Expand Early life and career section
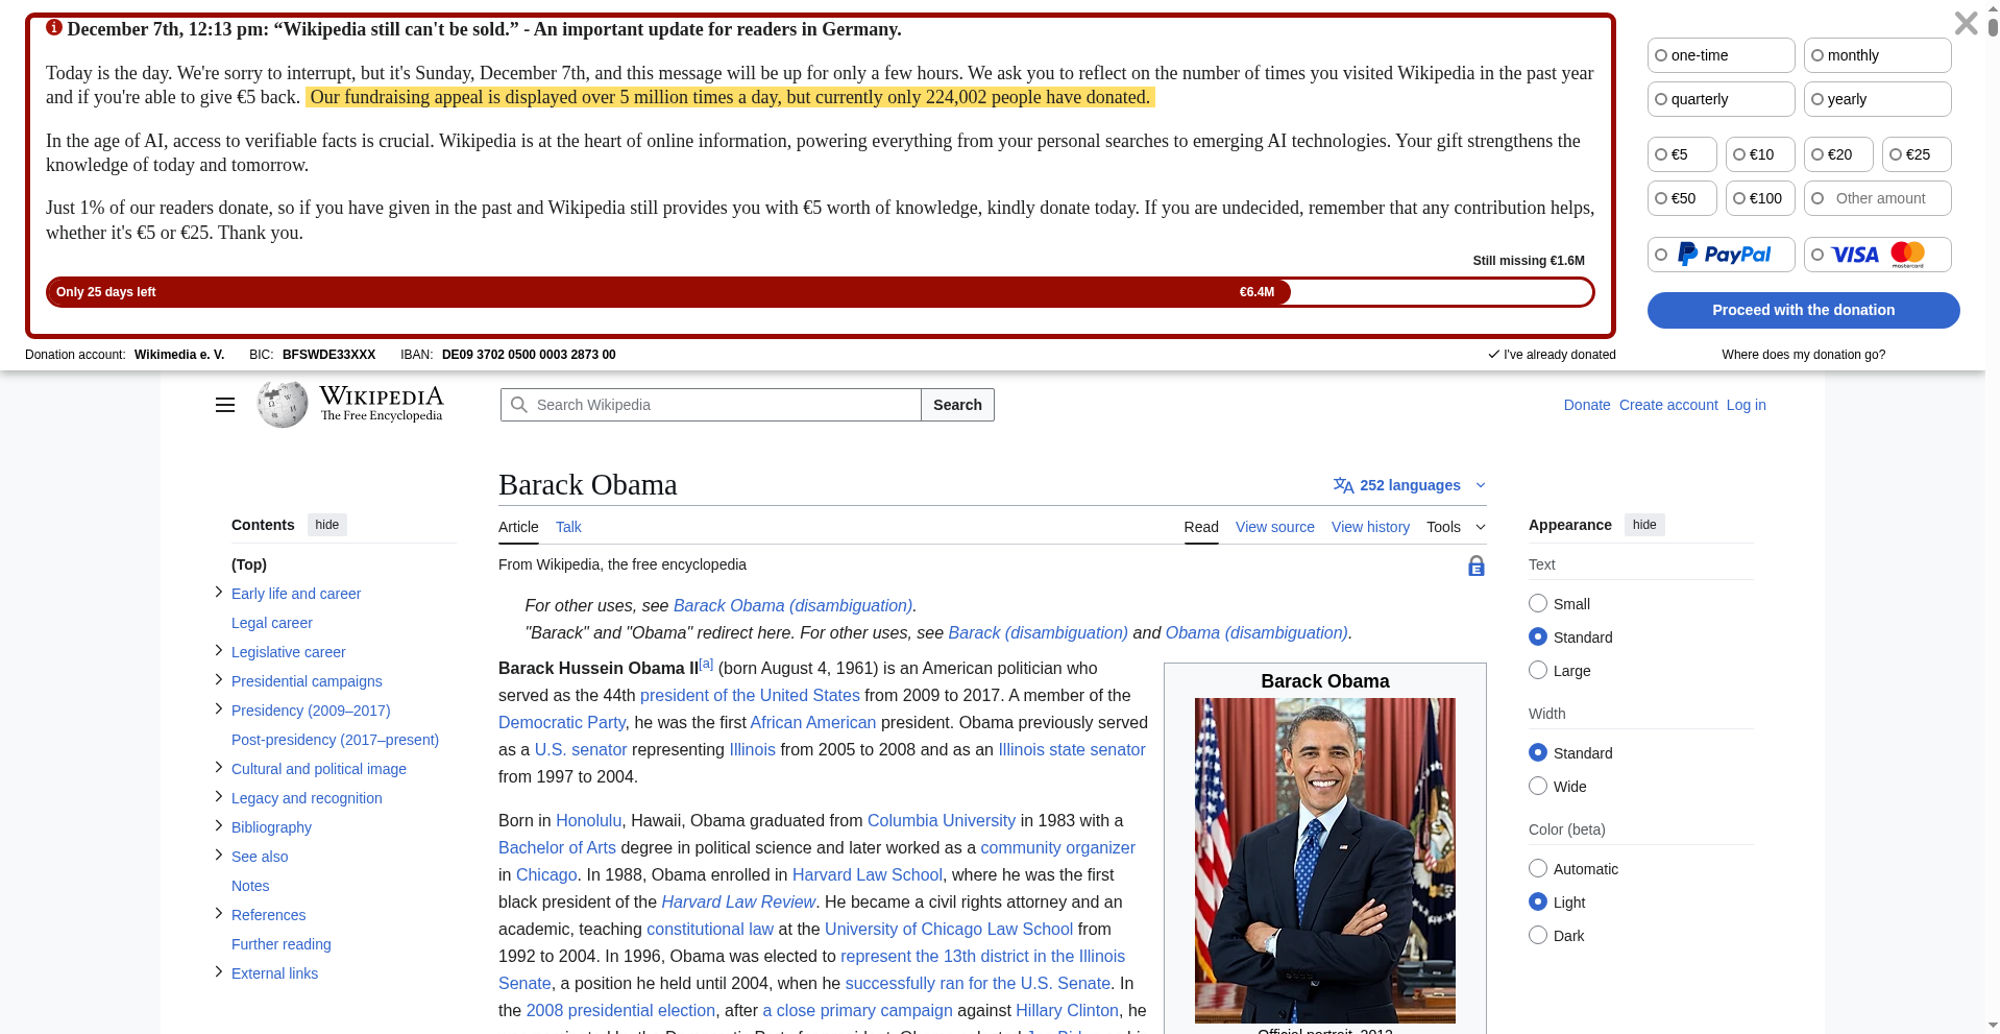Screen dimensions: 2000x1034 pos(219,593)
